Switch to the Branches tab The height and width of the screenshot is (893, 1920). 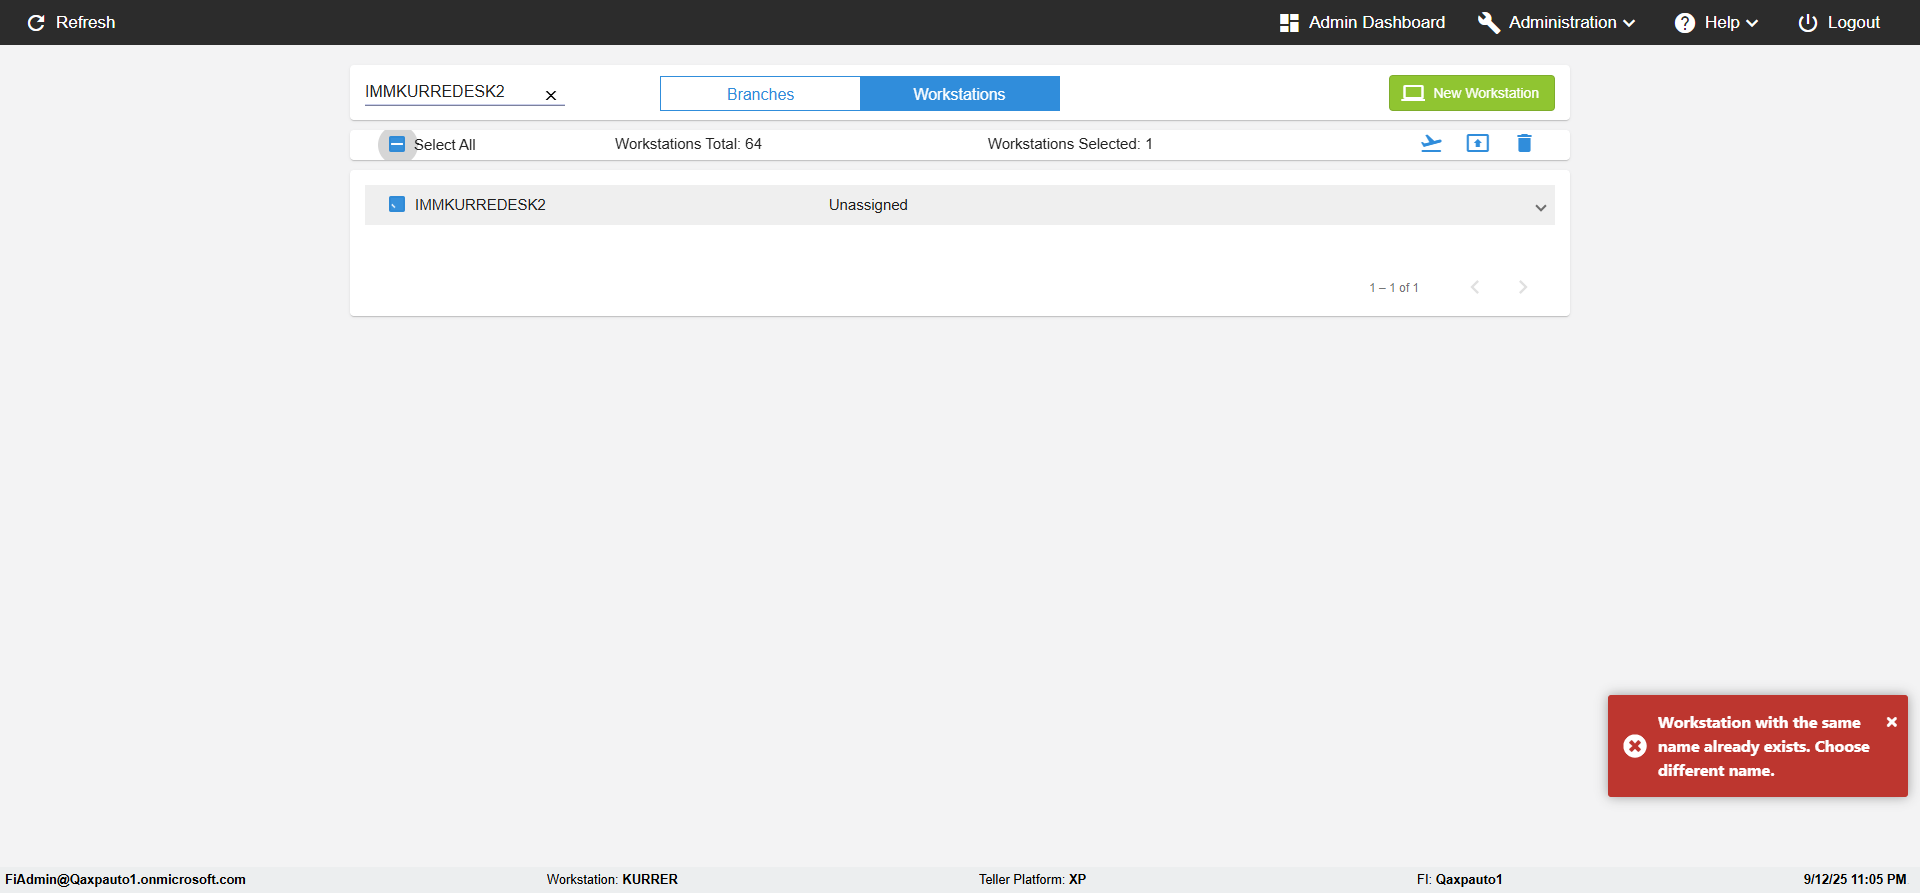click(x=760, y=94)
